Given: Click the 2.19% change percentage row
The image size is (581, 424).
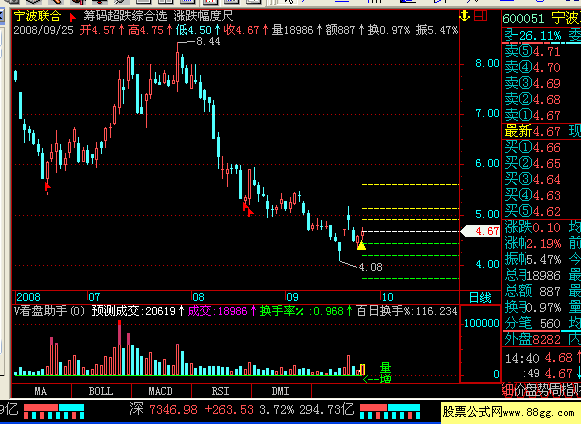Looking at the screenshot, I should (532, 244).
